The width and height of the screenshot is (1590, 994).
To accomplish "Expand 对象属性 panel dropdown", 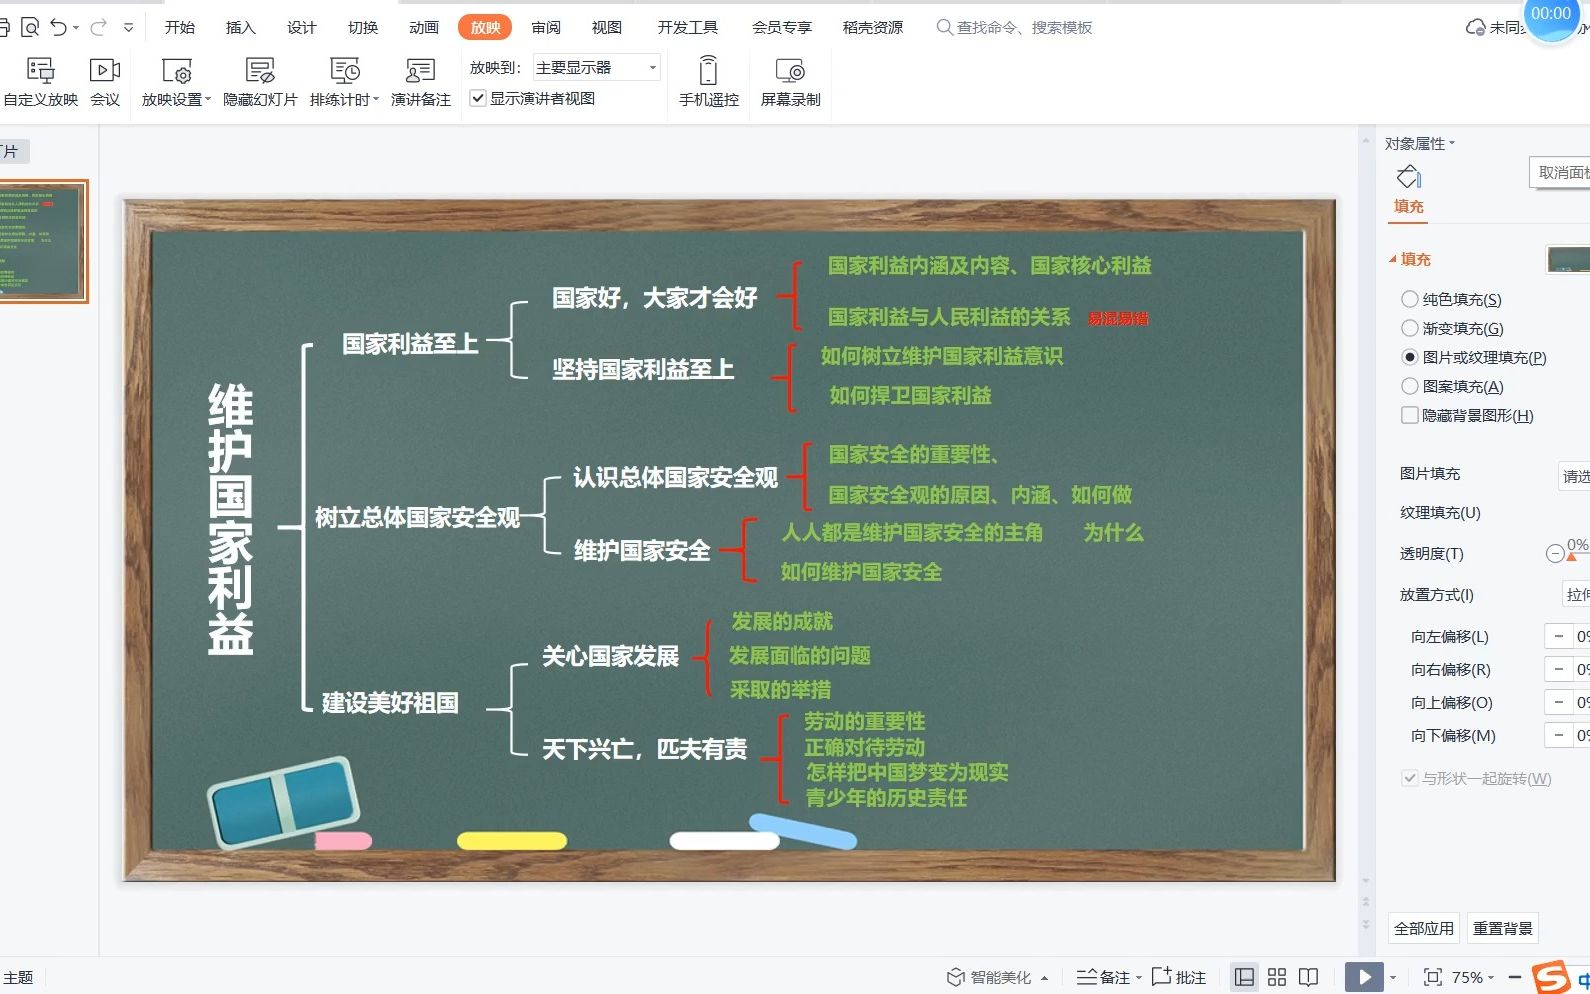I will coord(1452,143).
